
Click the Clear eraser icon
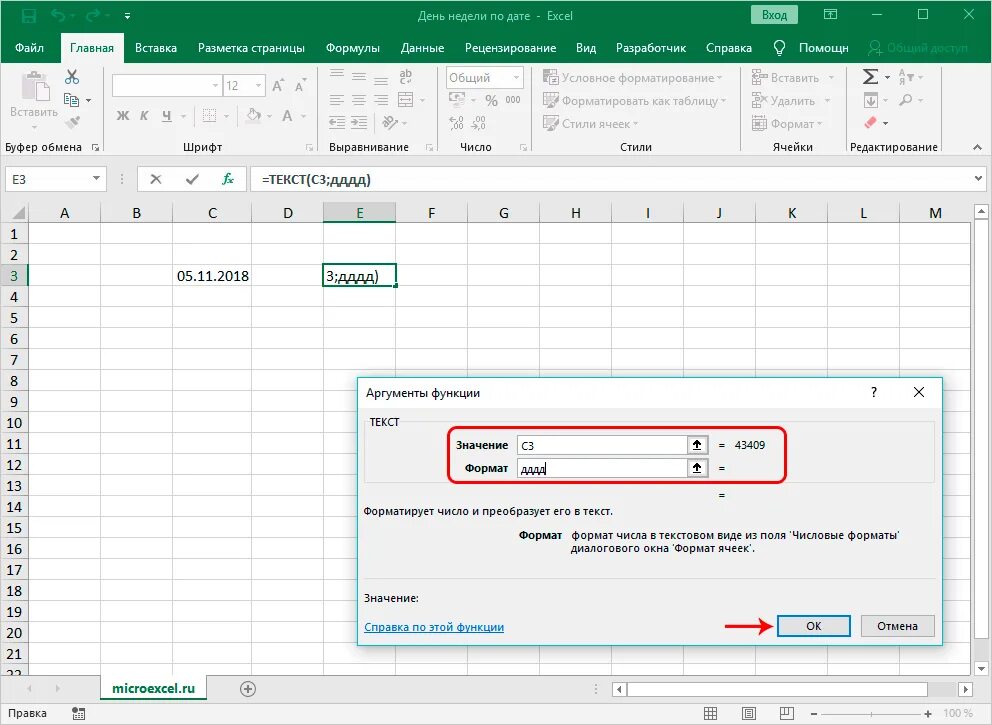tap(871, 123)
